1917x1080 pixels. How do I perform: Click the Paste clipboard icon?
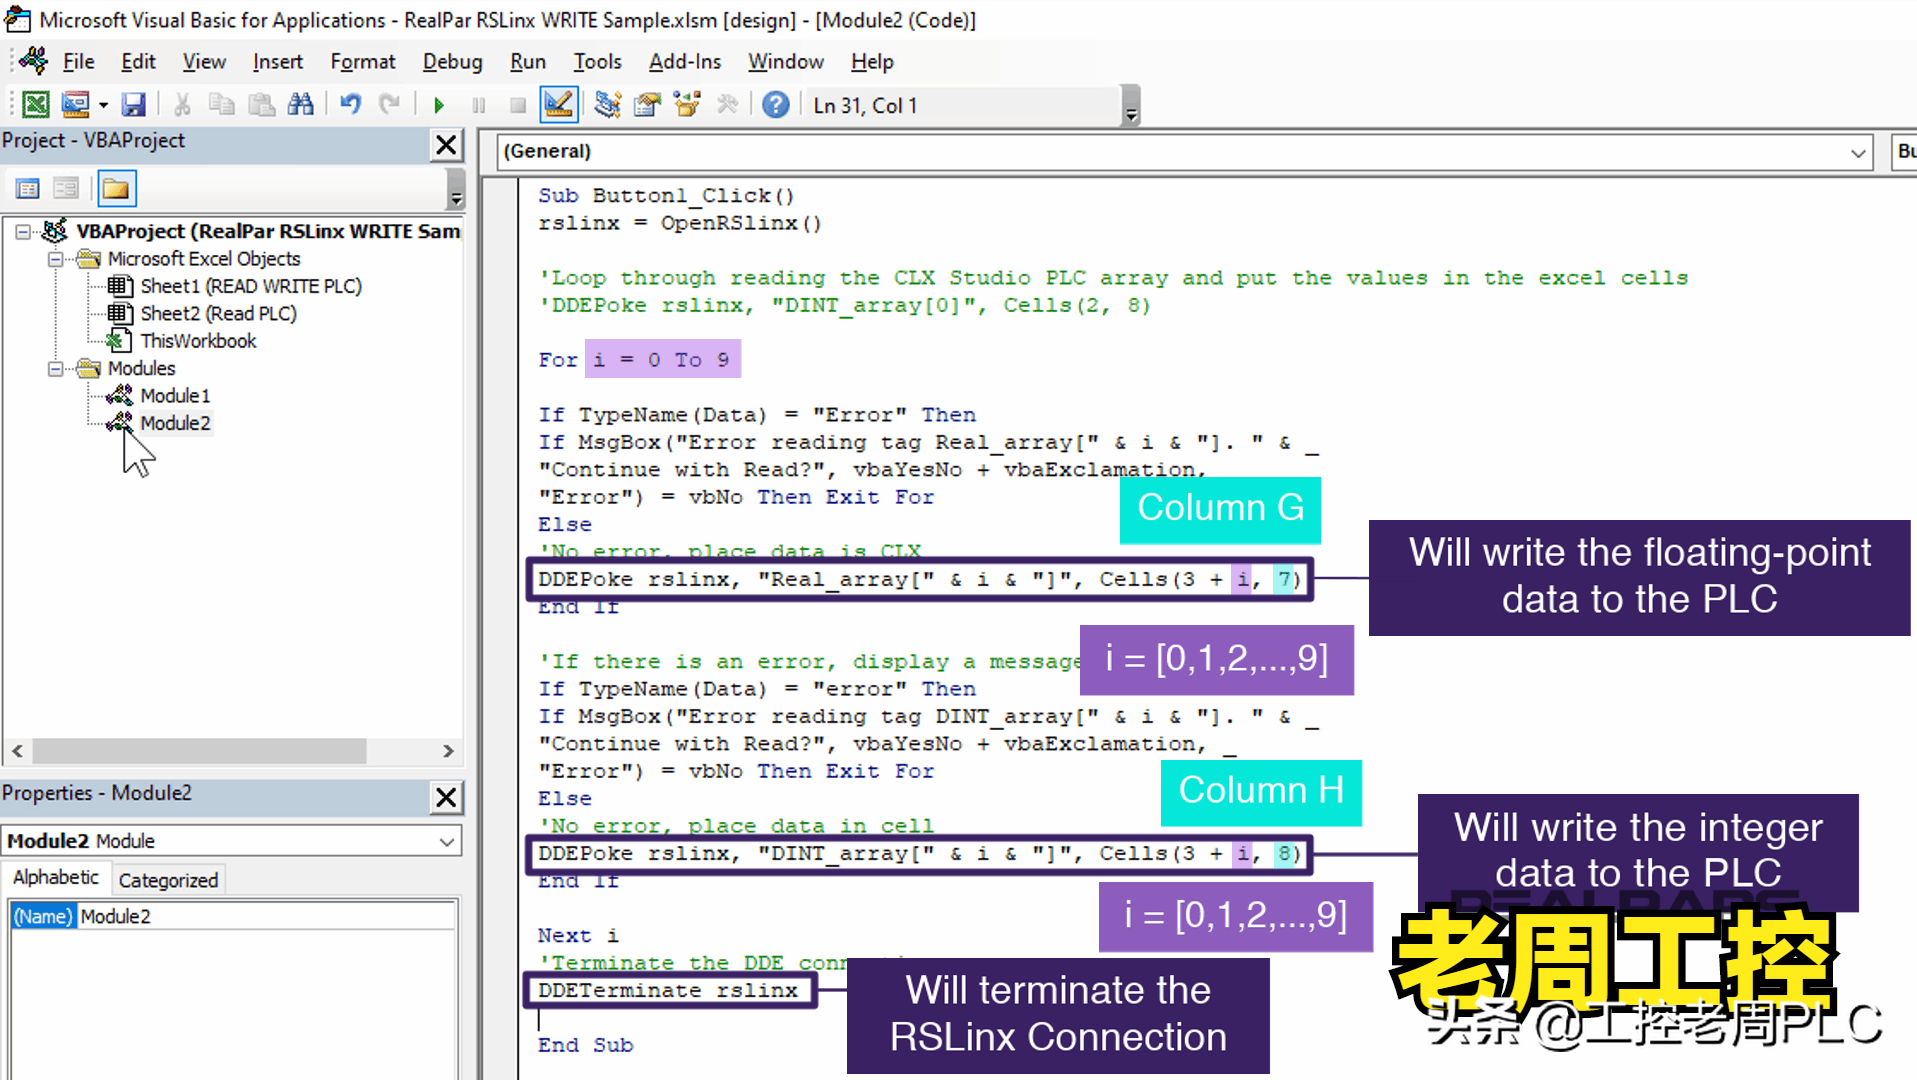pyautogui.click(x=261, y=104)
